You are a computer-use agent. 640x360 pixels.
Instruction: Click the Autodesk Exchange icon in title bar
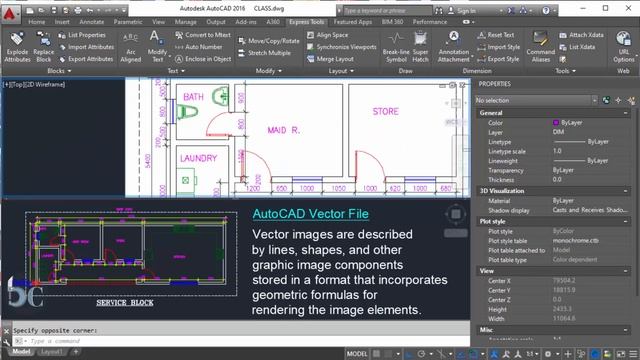pos(511,11)
